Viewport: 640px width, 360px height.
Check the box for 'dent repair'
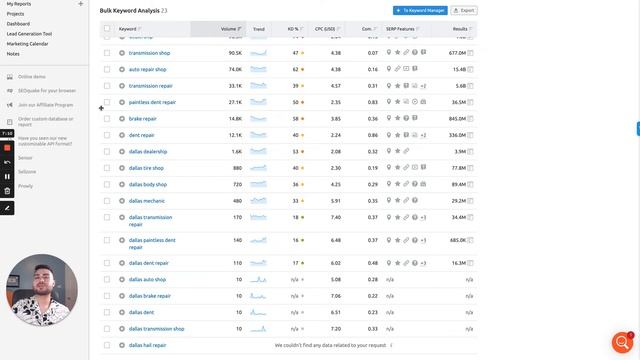pos(107,135)
